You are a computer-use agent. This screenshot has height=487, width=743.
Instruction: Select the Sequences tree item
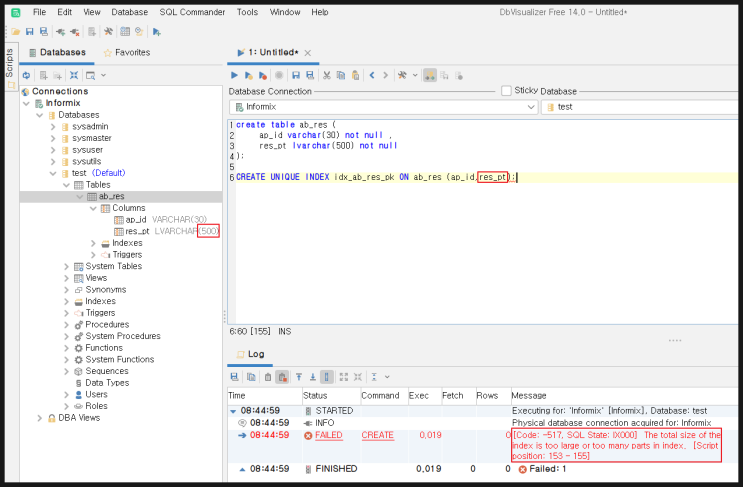pyautogui.click(x=106, y=371)
